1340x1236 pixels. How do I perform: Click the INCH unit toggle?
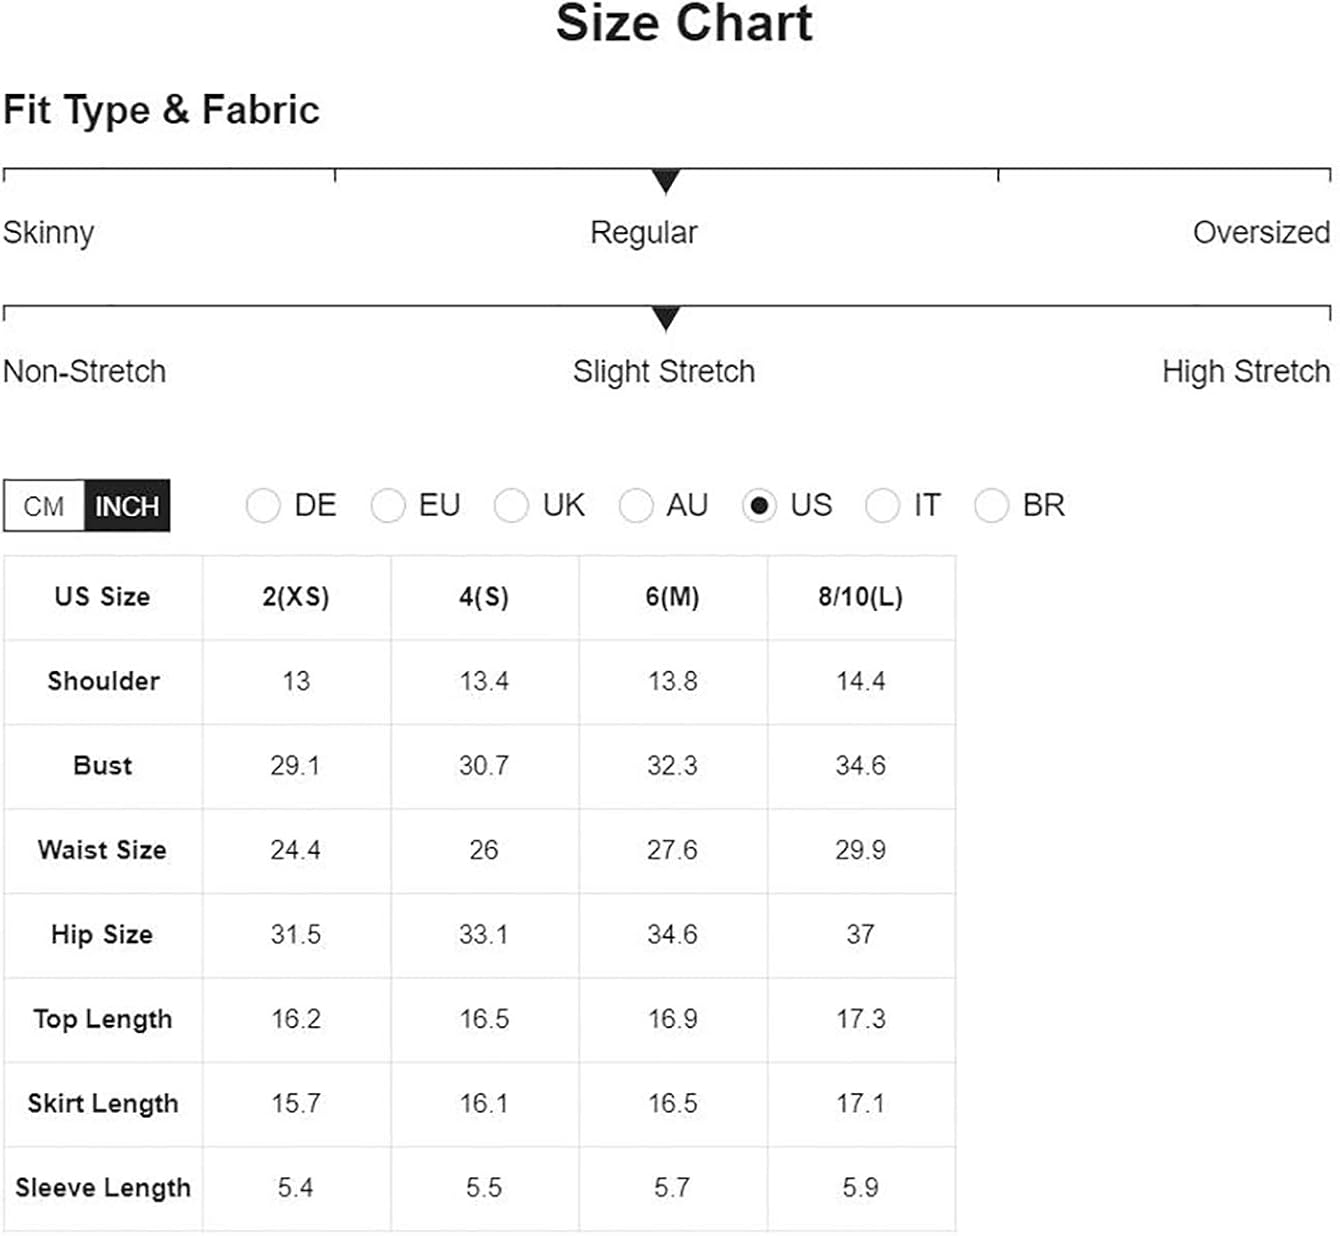[x=127, y=506]
